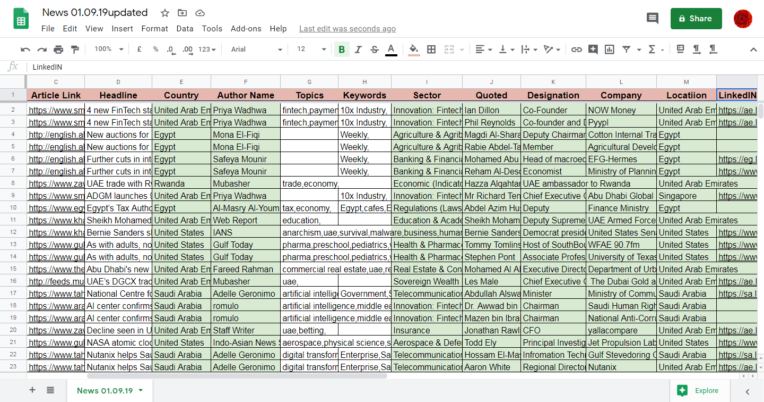This screenshot has height=402, width=764.
Task: Open the 123 number format dropdown
Action: (207, 49)
